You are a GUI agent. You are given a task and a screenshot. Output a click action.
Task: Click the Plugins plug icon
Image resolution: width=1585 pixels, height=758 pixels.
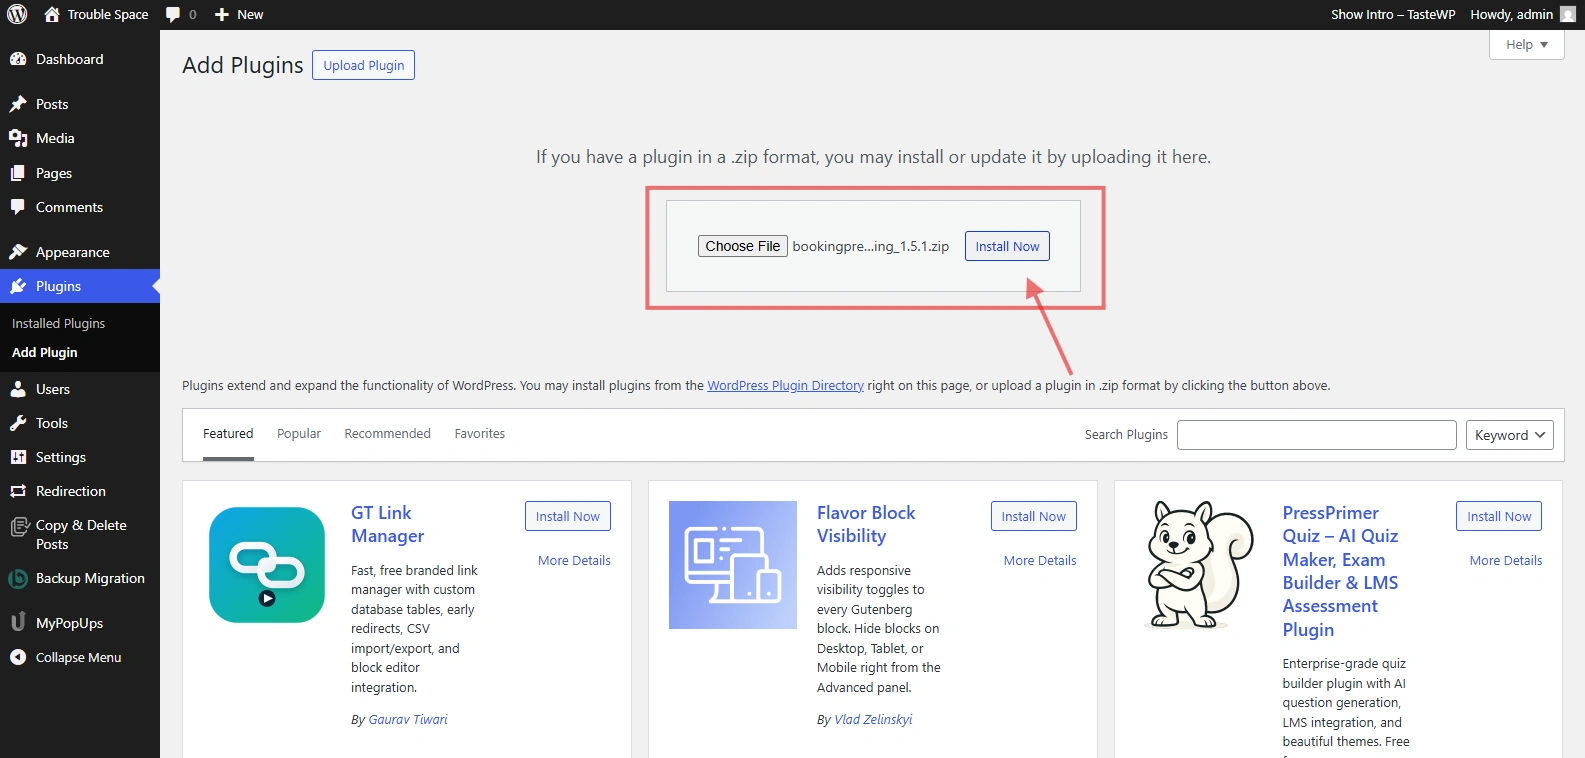pyautogui.click(x=18, y=286)
